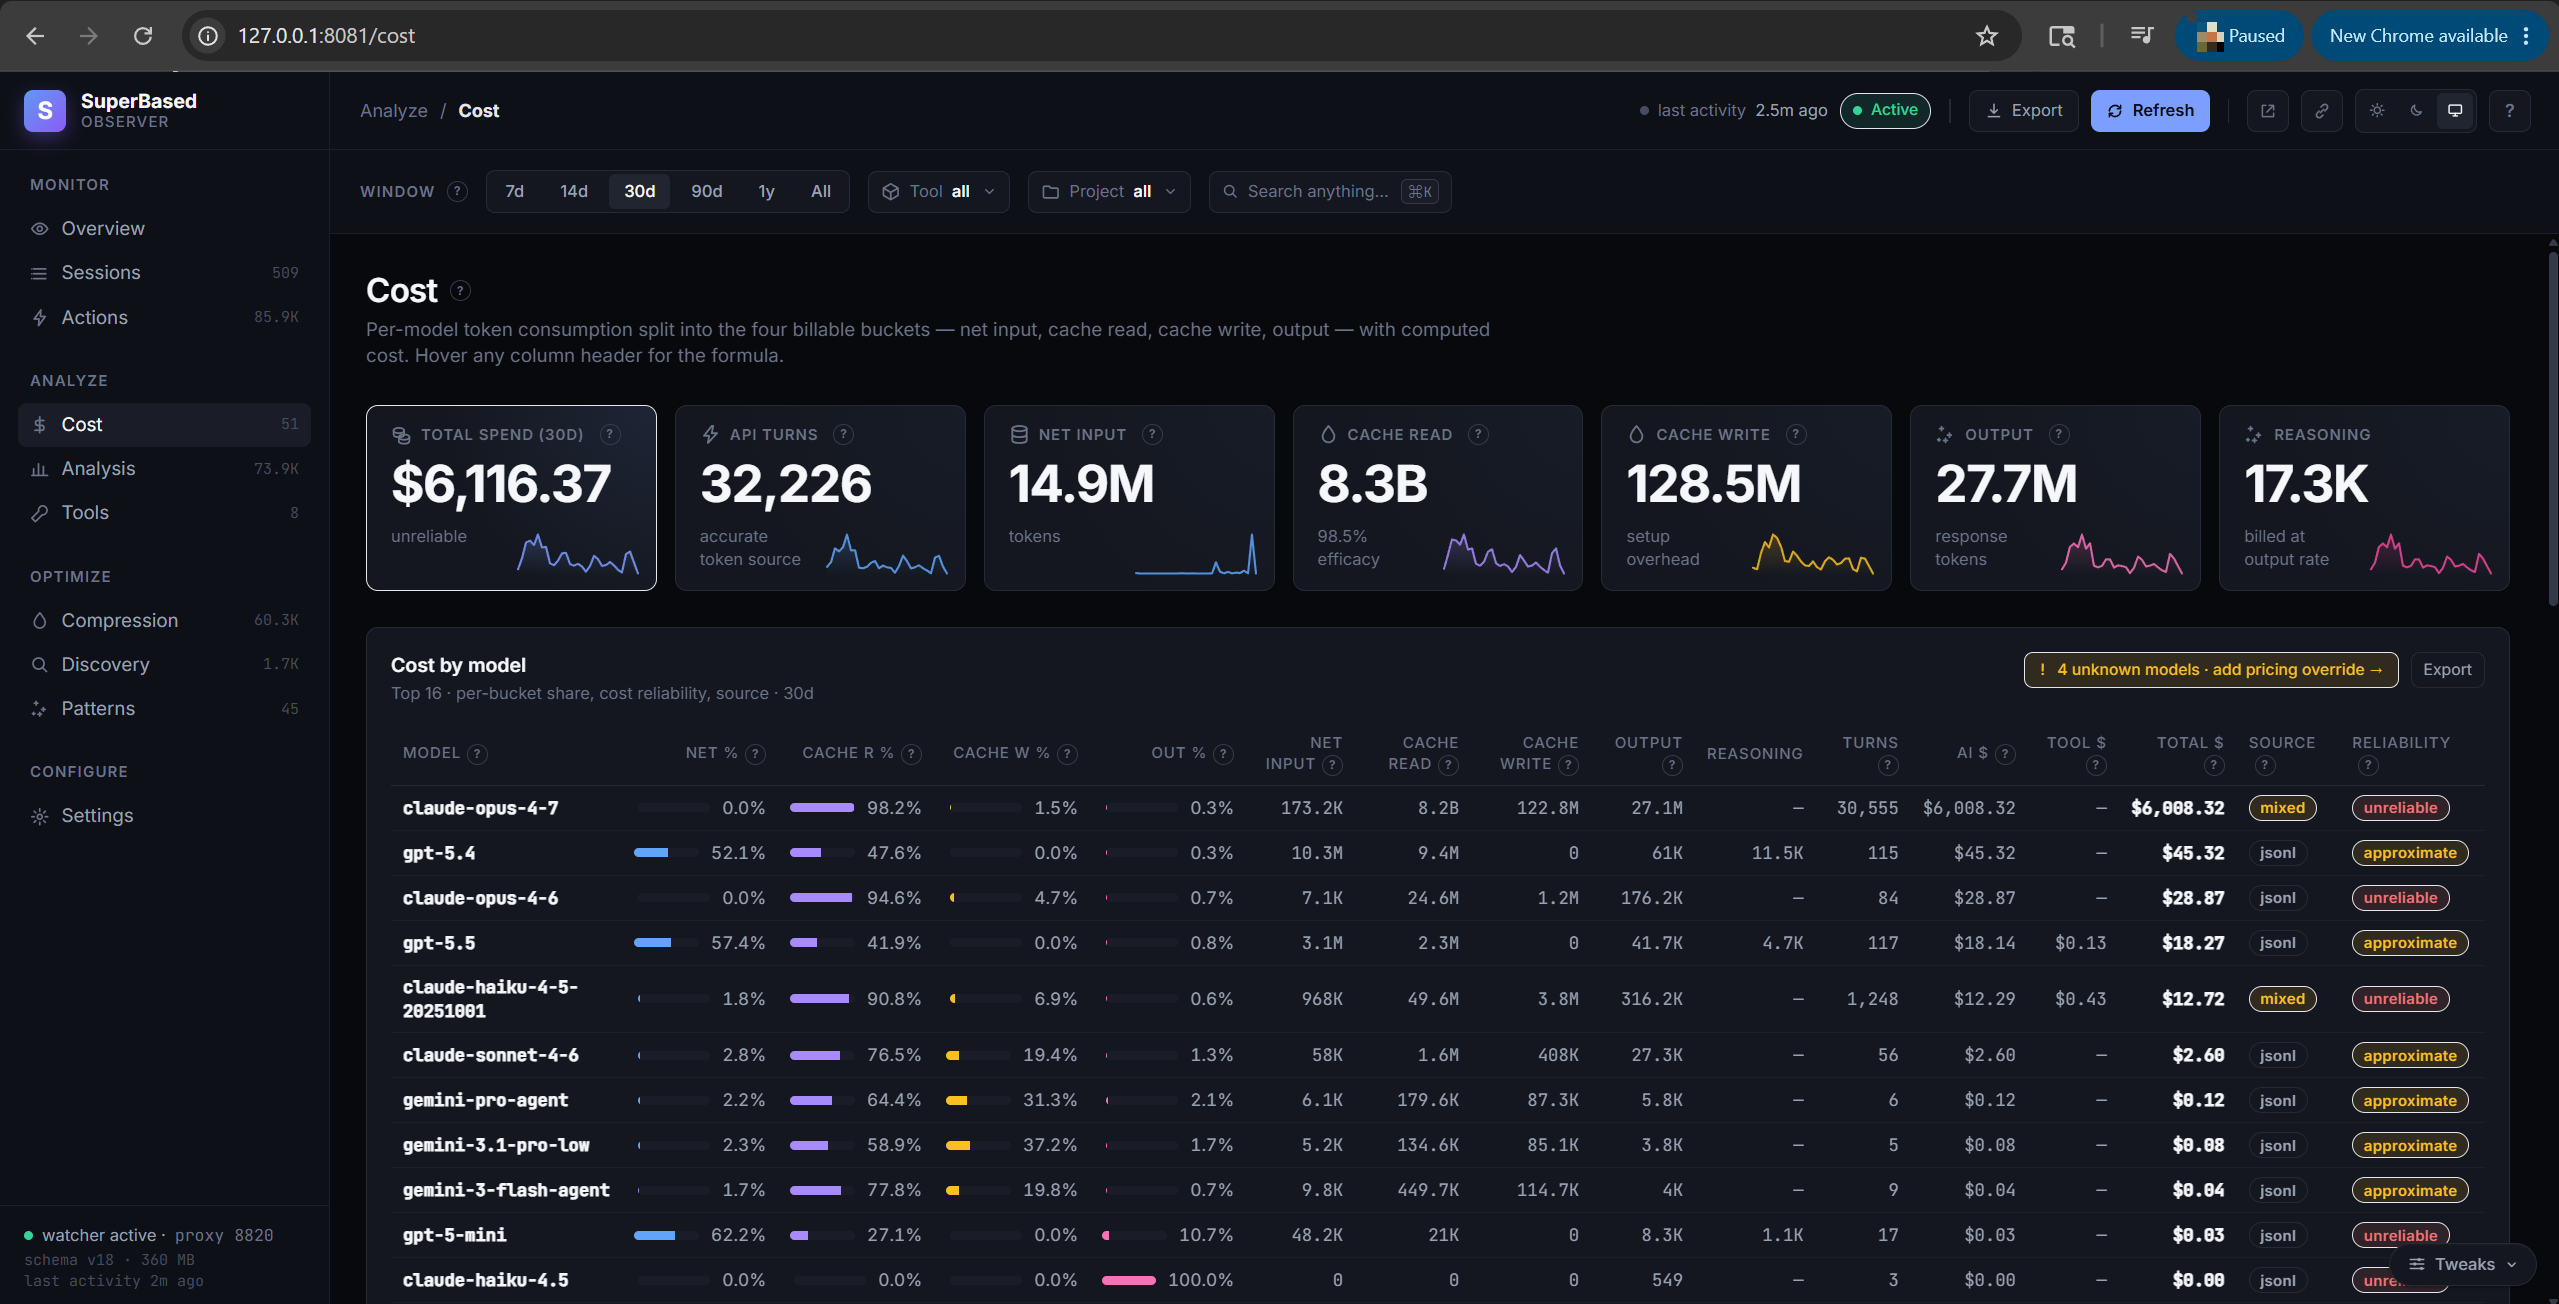The height and width of the screenshot is (1304, 2559).
Task: Open Discovery in the sidebar
Action: (165, 664)
